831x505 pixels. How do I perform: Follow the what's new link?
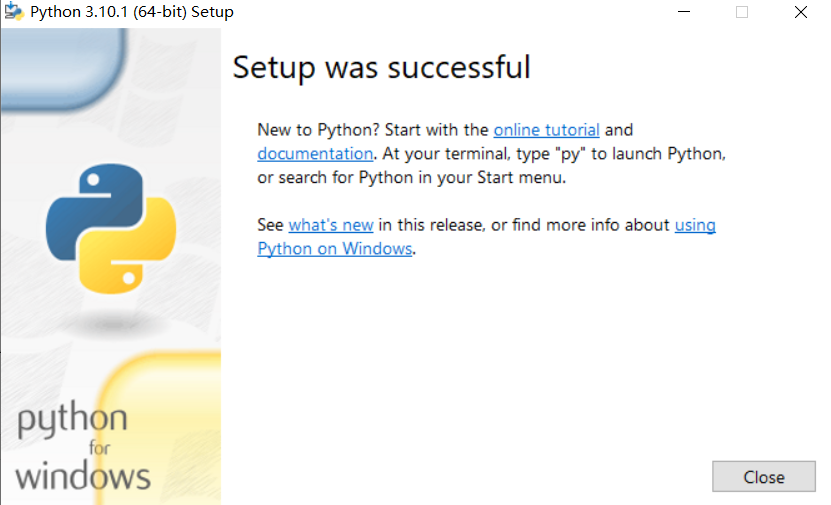[330, 225]
